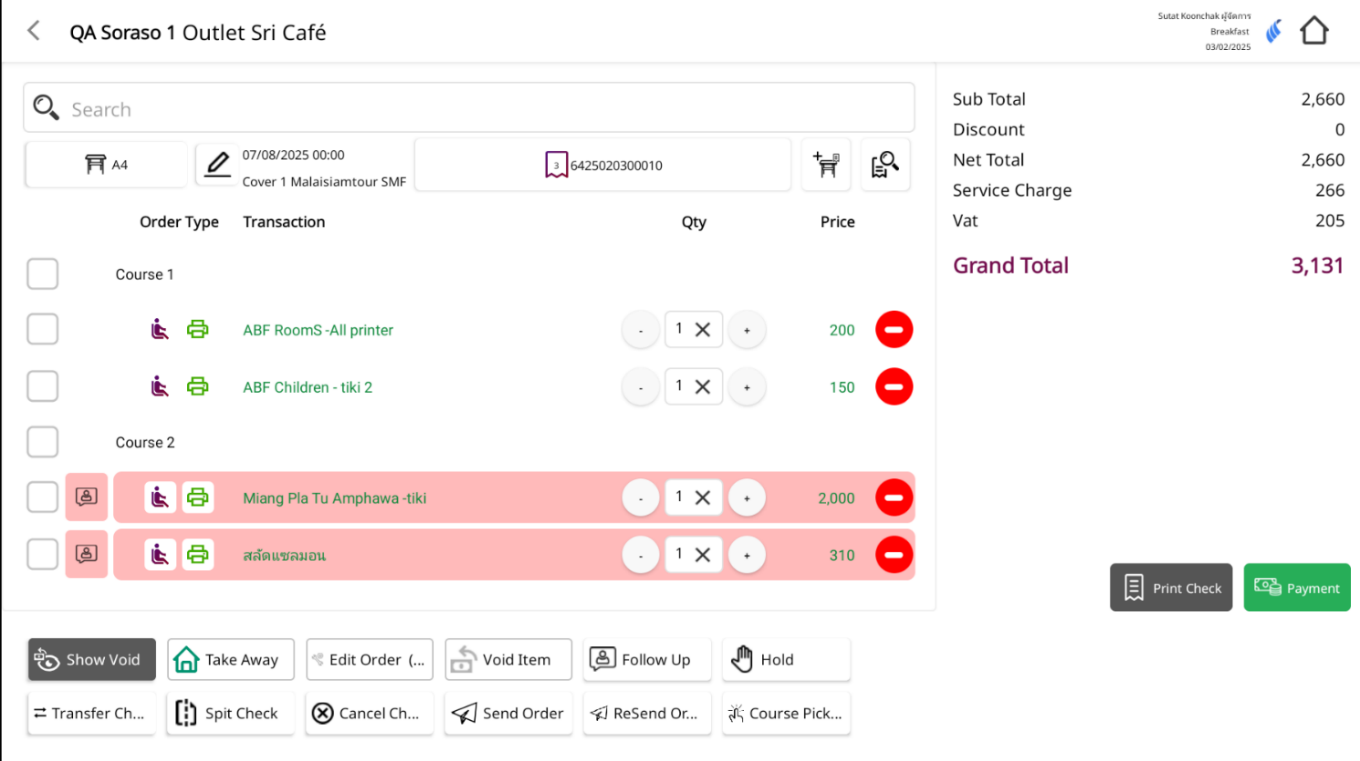Increase quantity of ABF RoomS item
This screenshot has height=761, width=1360.
(x=746, y=330)
